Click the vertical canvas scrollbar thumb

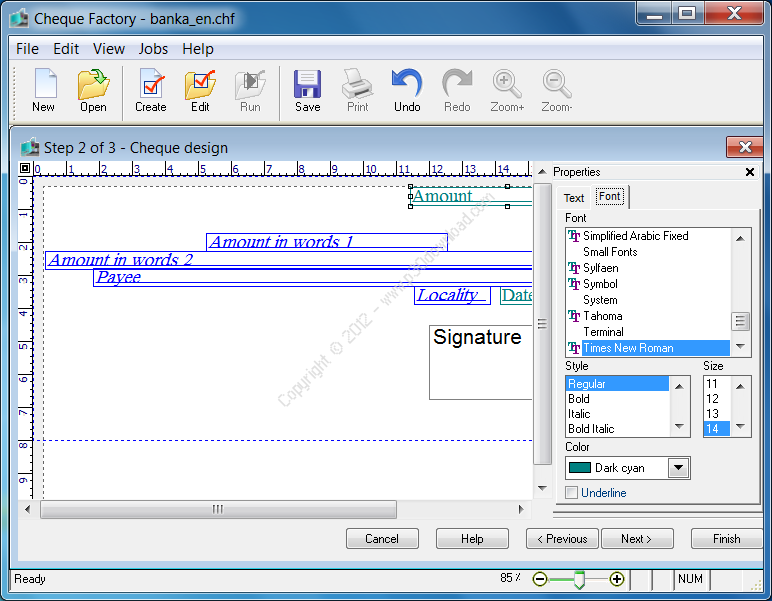coord(542,323)
